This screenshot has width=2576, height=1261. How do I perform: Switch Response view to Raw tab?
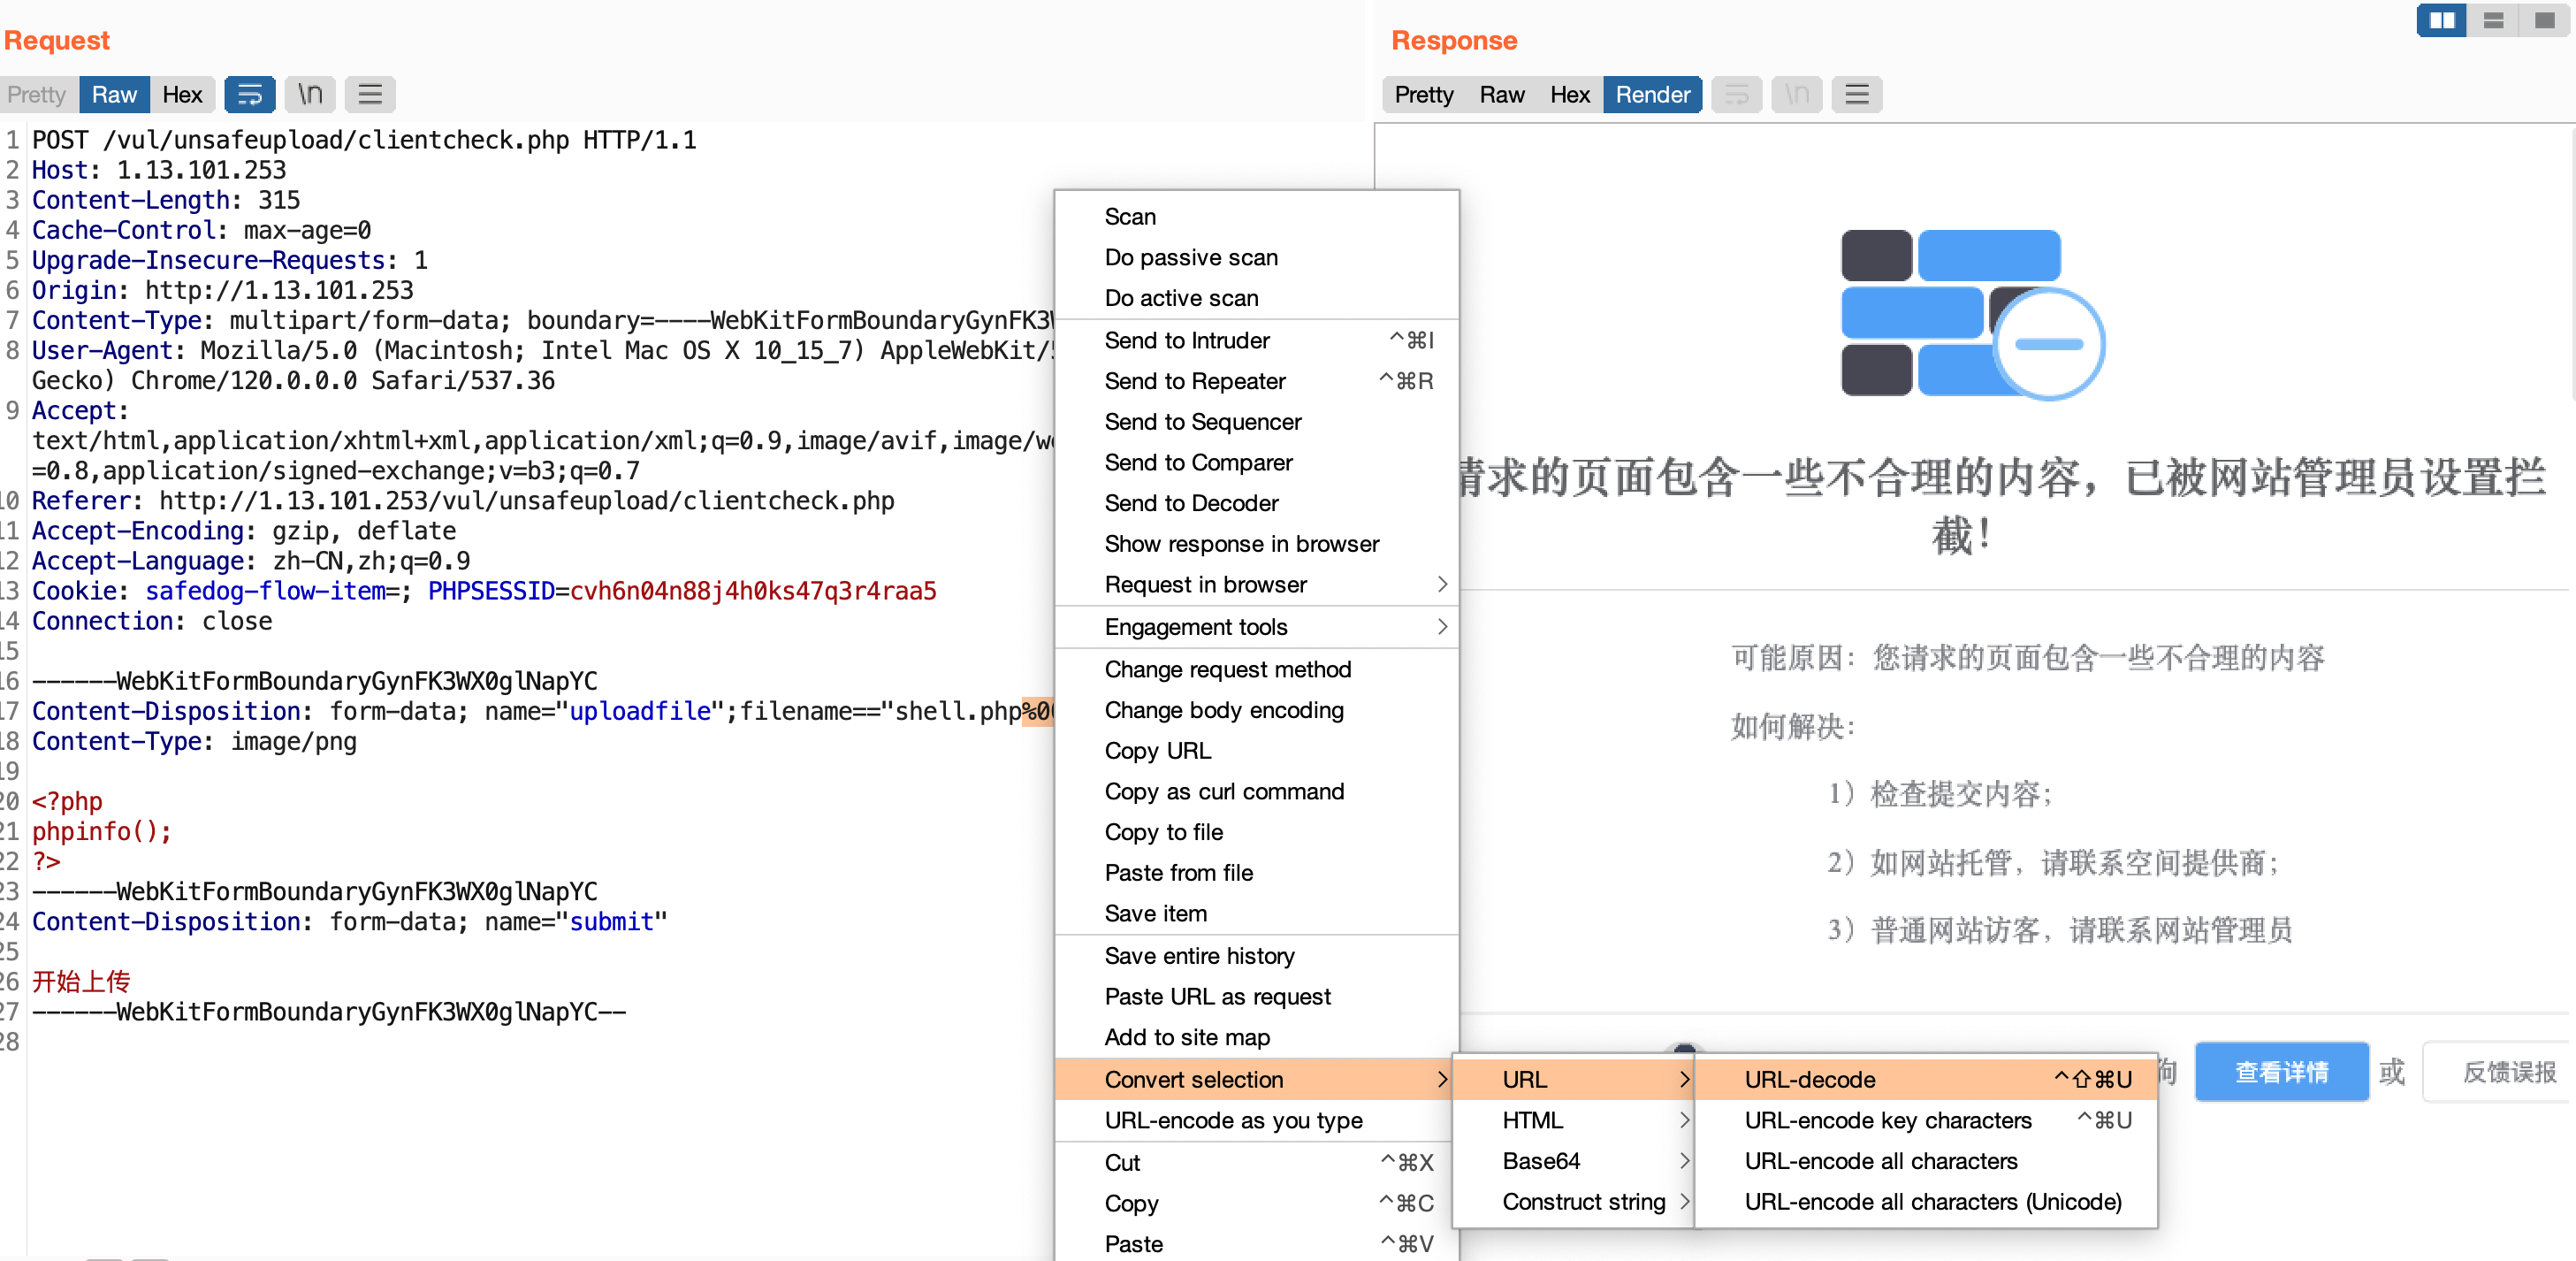(x=1501, y=95)
